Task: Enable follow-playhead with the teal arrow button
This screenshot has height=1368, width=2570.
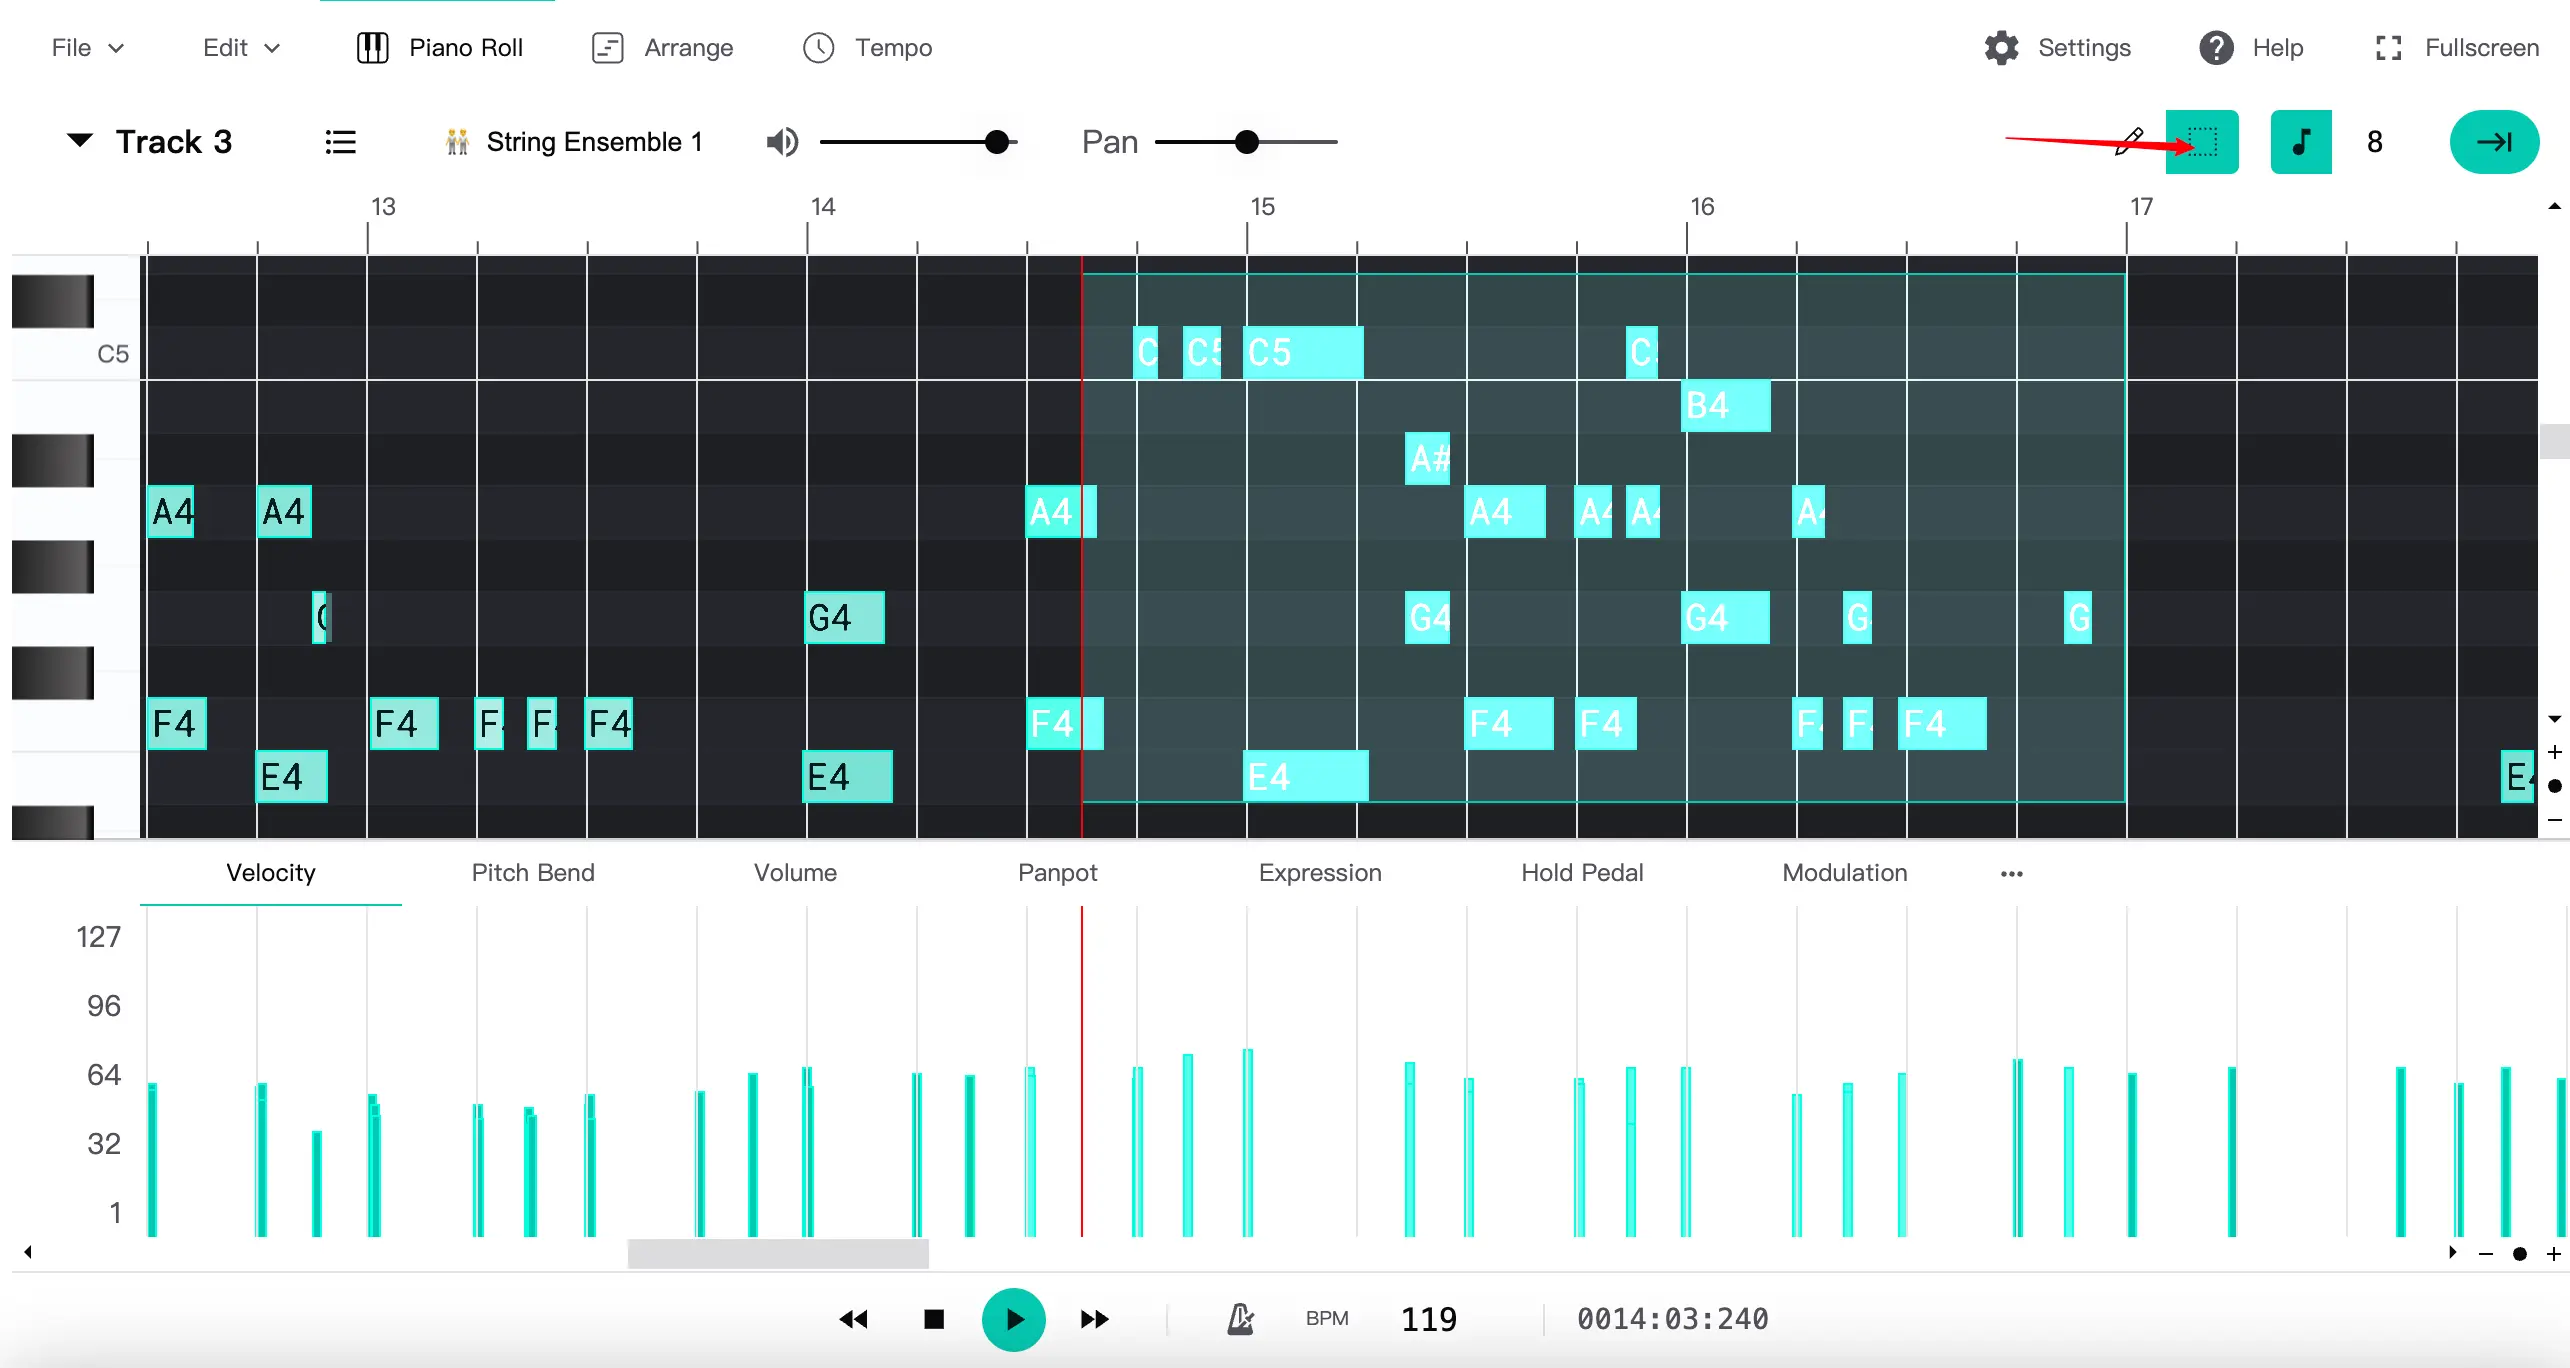Action: coord(2494,141)
